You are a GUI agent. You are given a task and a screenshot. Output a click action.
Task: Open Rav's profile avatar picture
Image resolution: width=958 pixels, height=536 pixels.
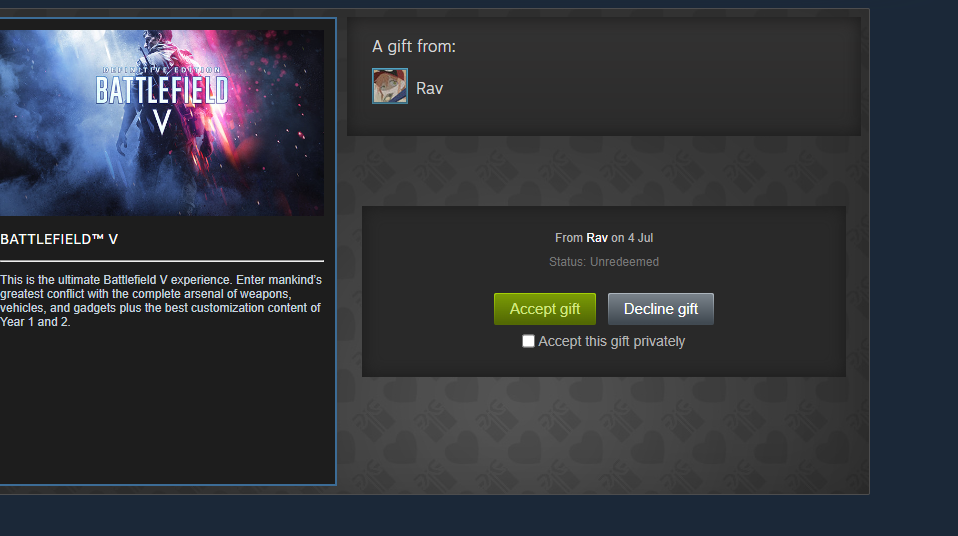390,86
